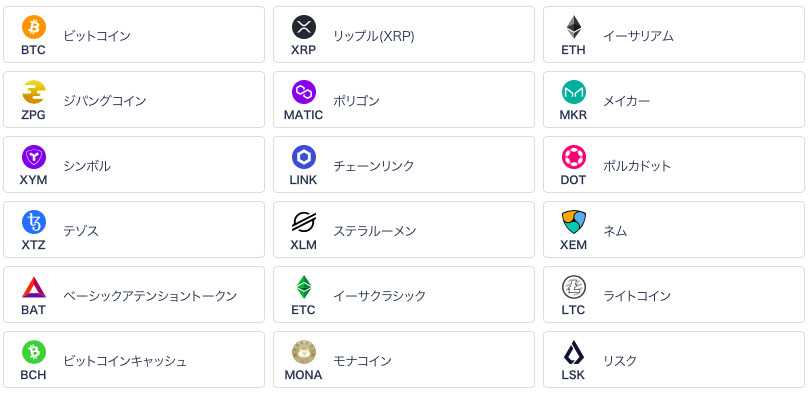Click the Basic Attention Token triangle icon
This screenshot has width=811, height=394.
pos(34,287)
